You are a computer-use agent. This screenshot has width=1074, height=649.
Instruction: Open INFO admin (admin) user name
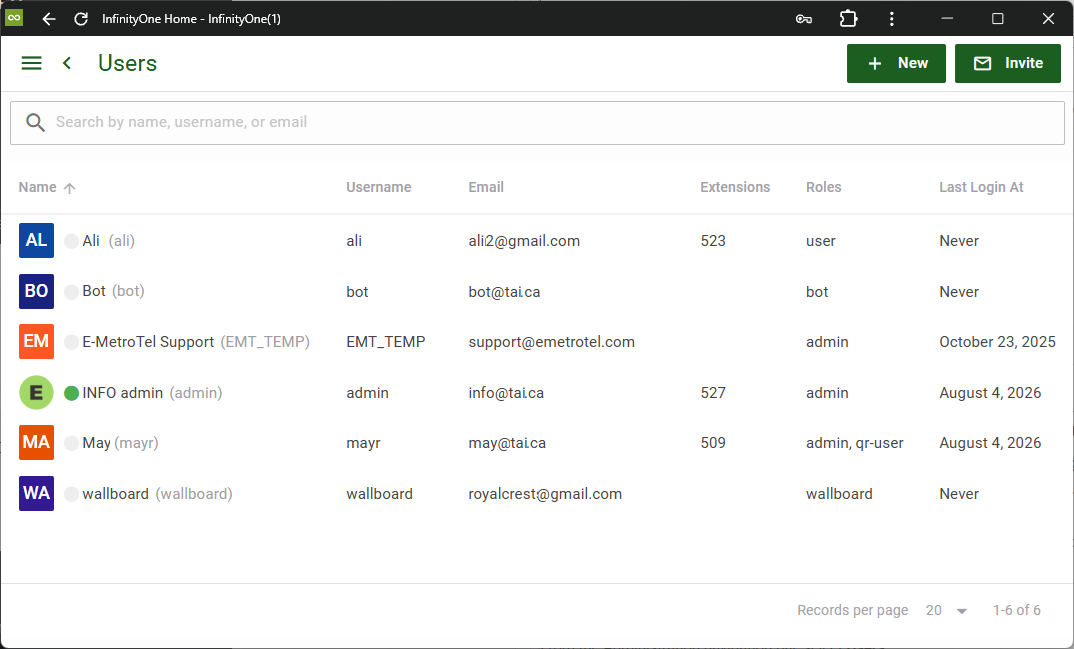pyautogui.click(x=152, y=393)
